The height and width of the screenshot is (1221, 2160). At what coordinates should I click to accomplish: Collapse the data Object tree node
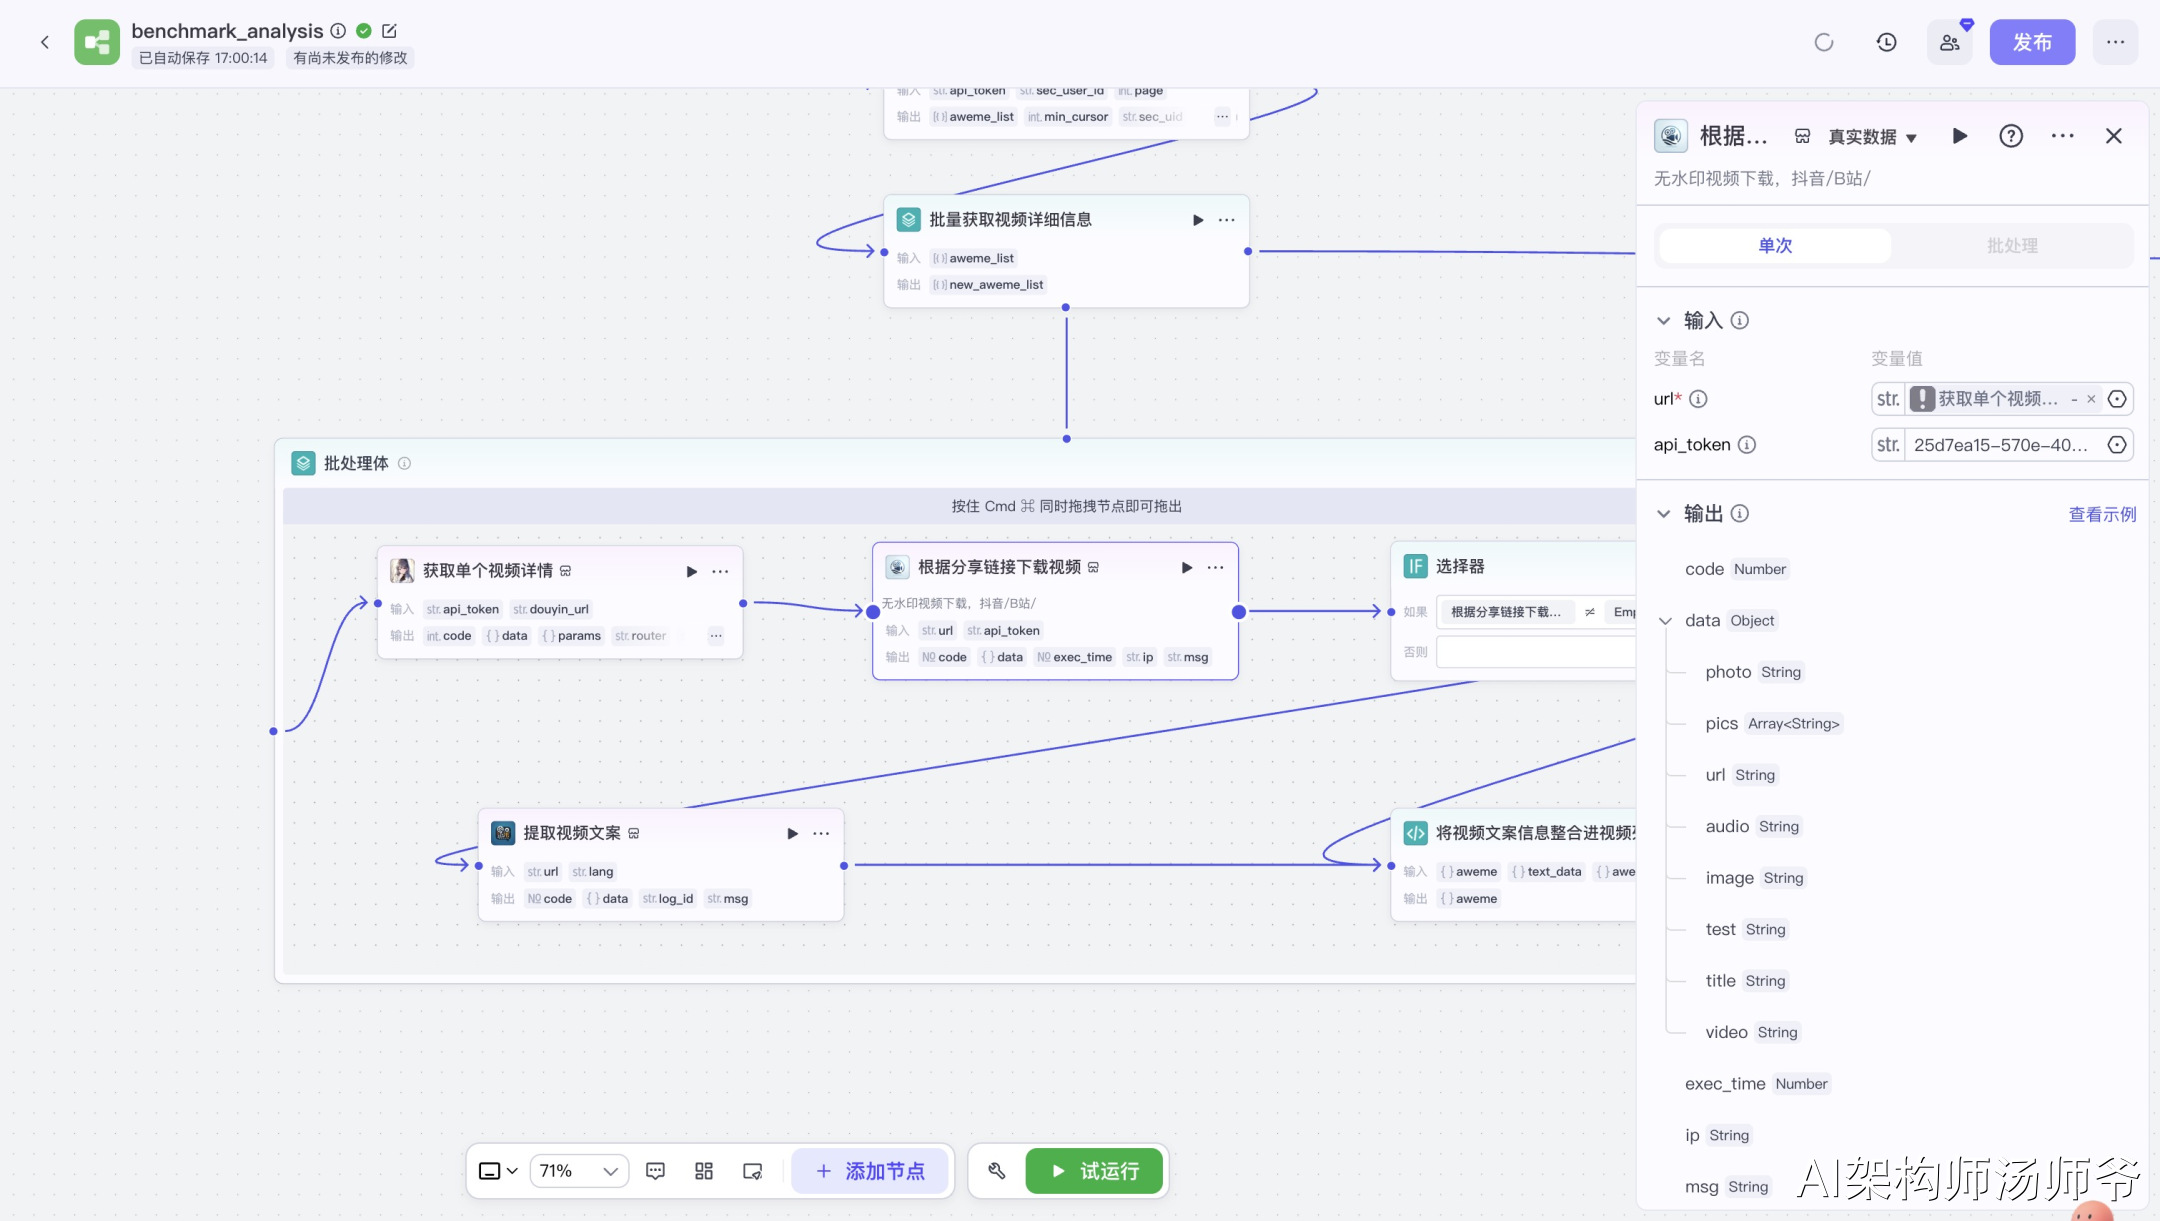click(1665, 621)
